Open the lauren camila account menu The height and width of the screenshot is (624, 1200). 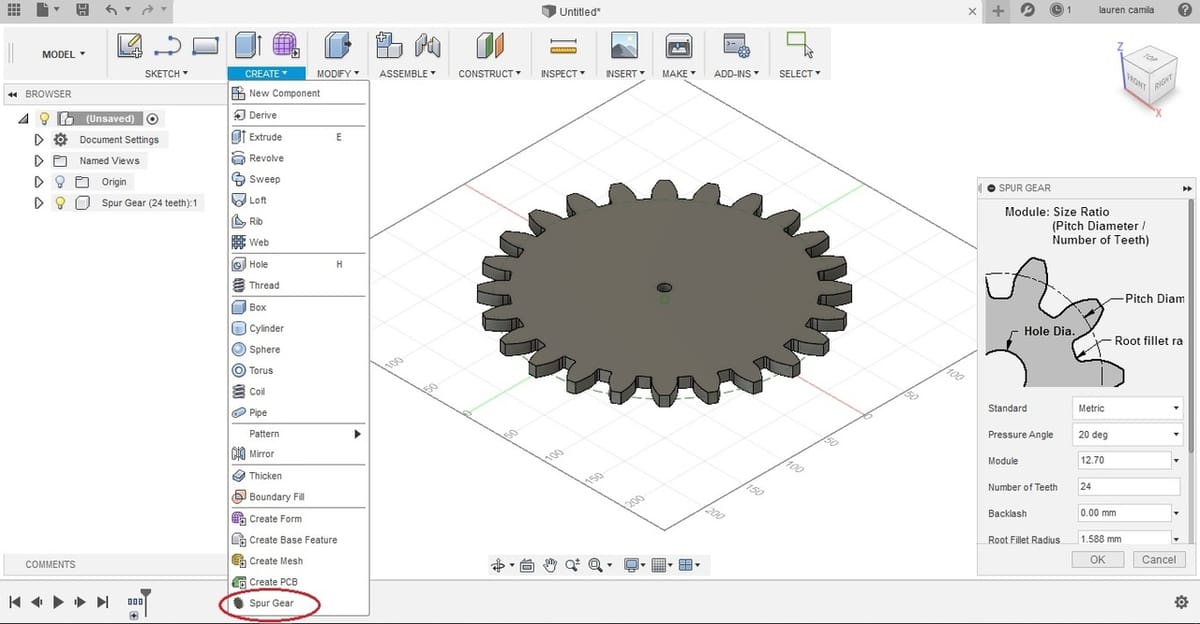[x=1125, y=10]
